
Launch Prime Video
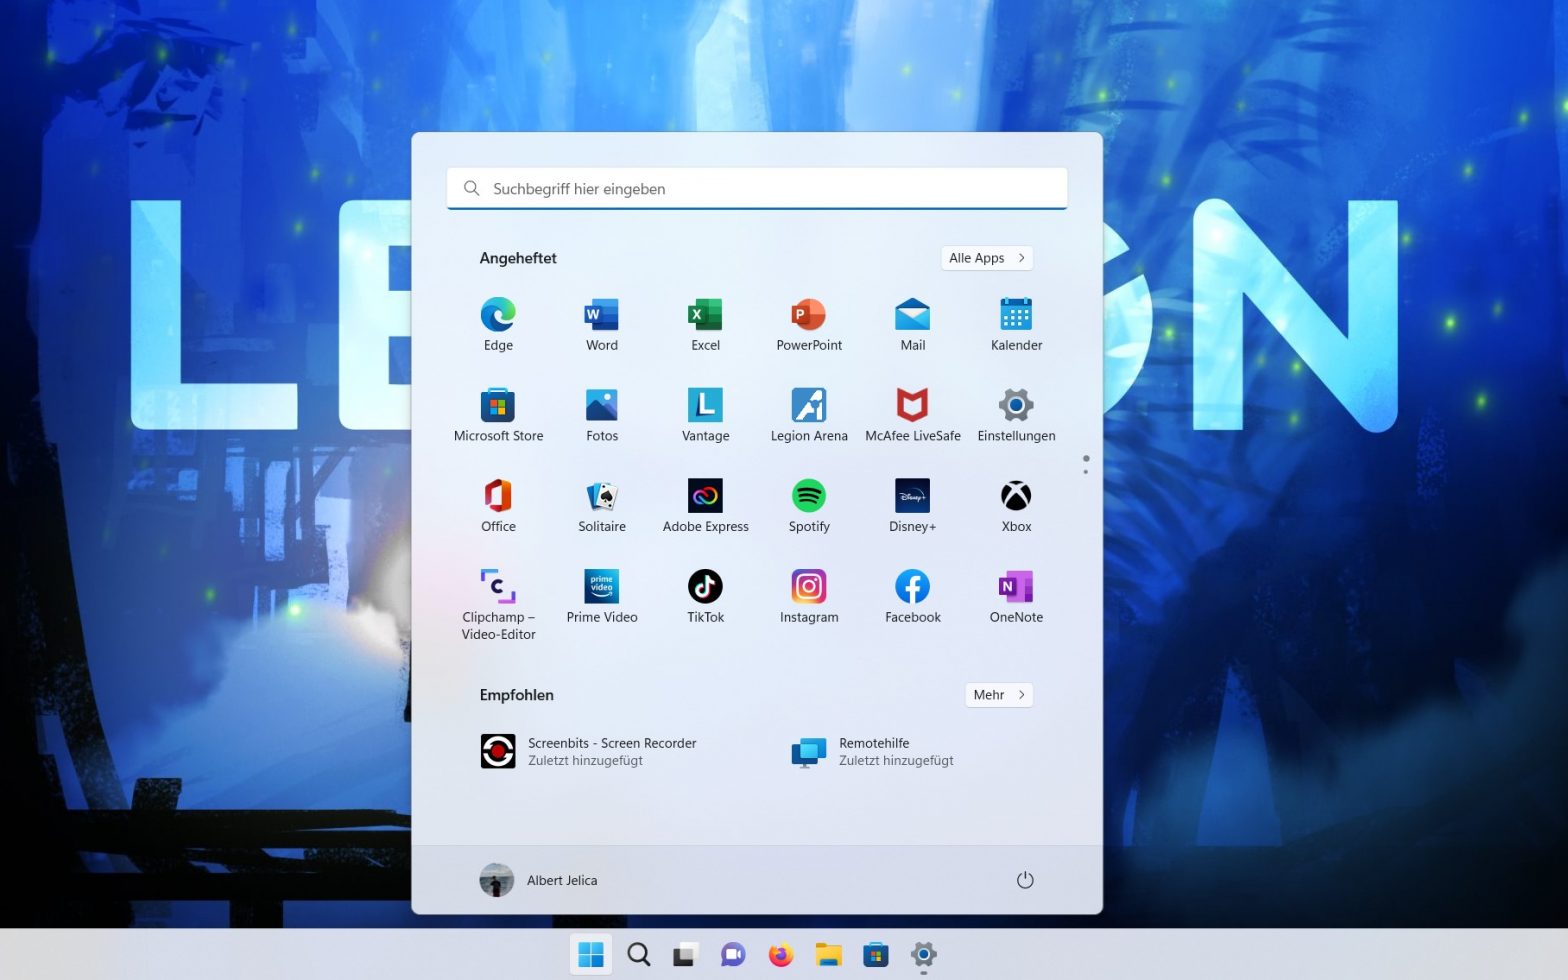(x=602, y=597)
